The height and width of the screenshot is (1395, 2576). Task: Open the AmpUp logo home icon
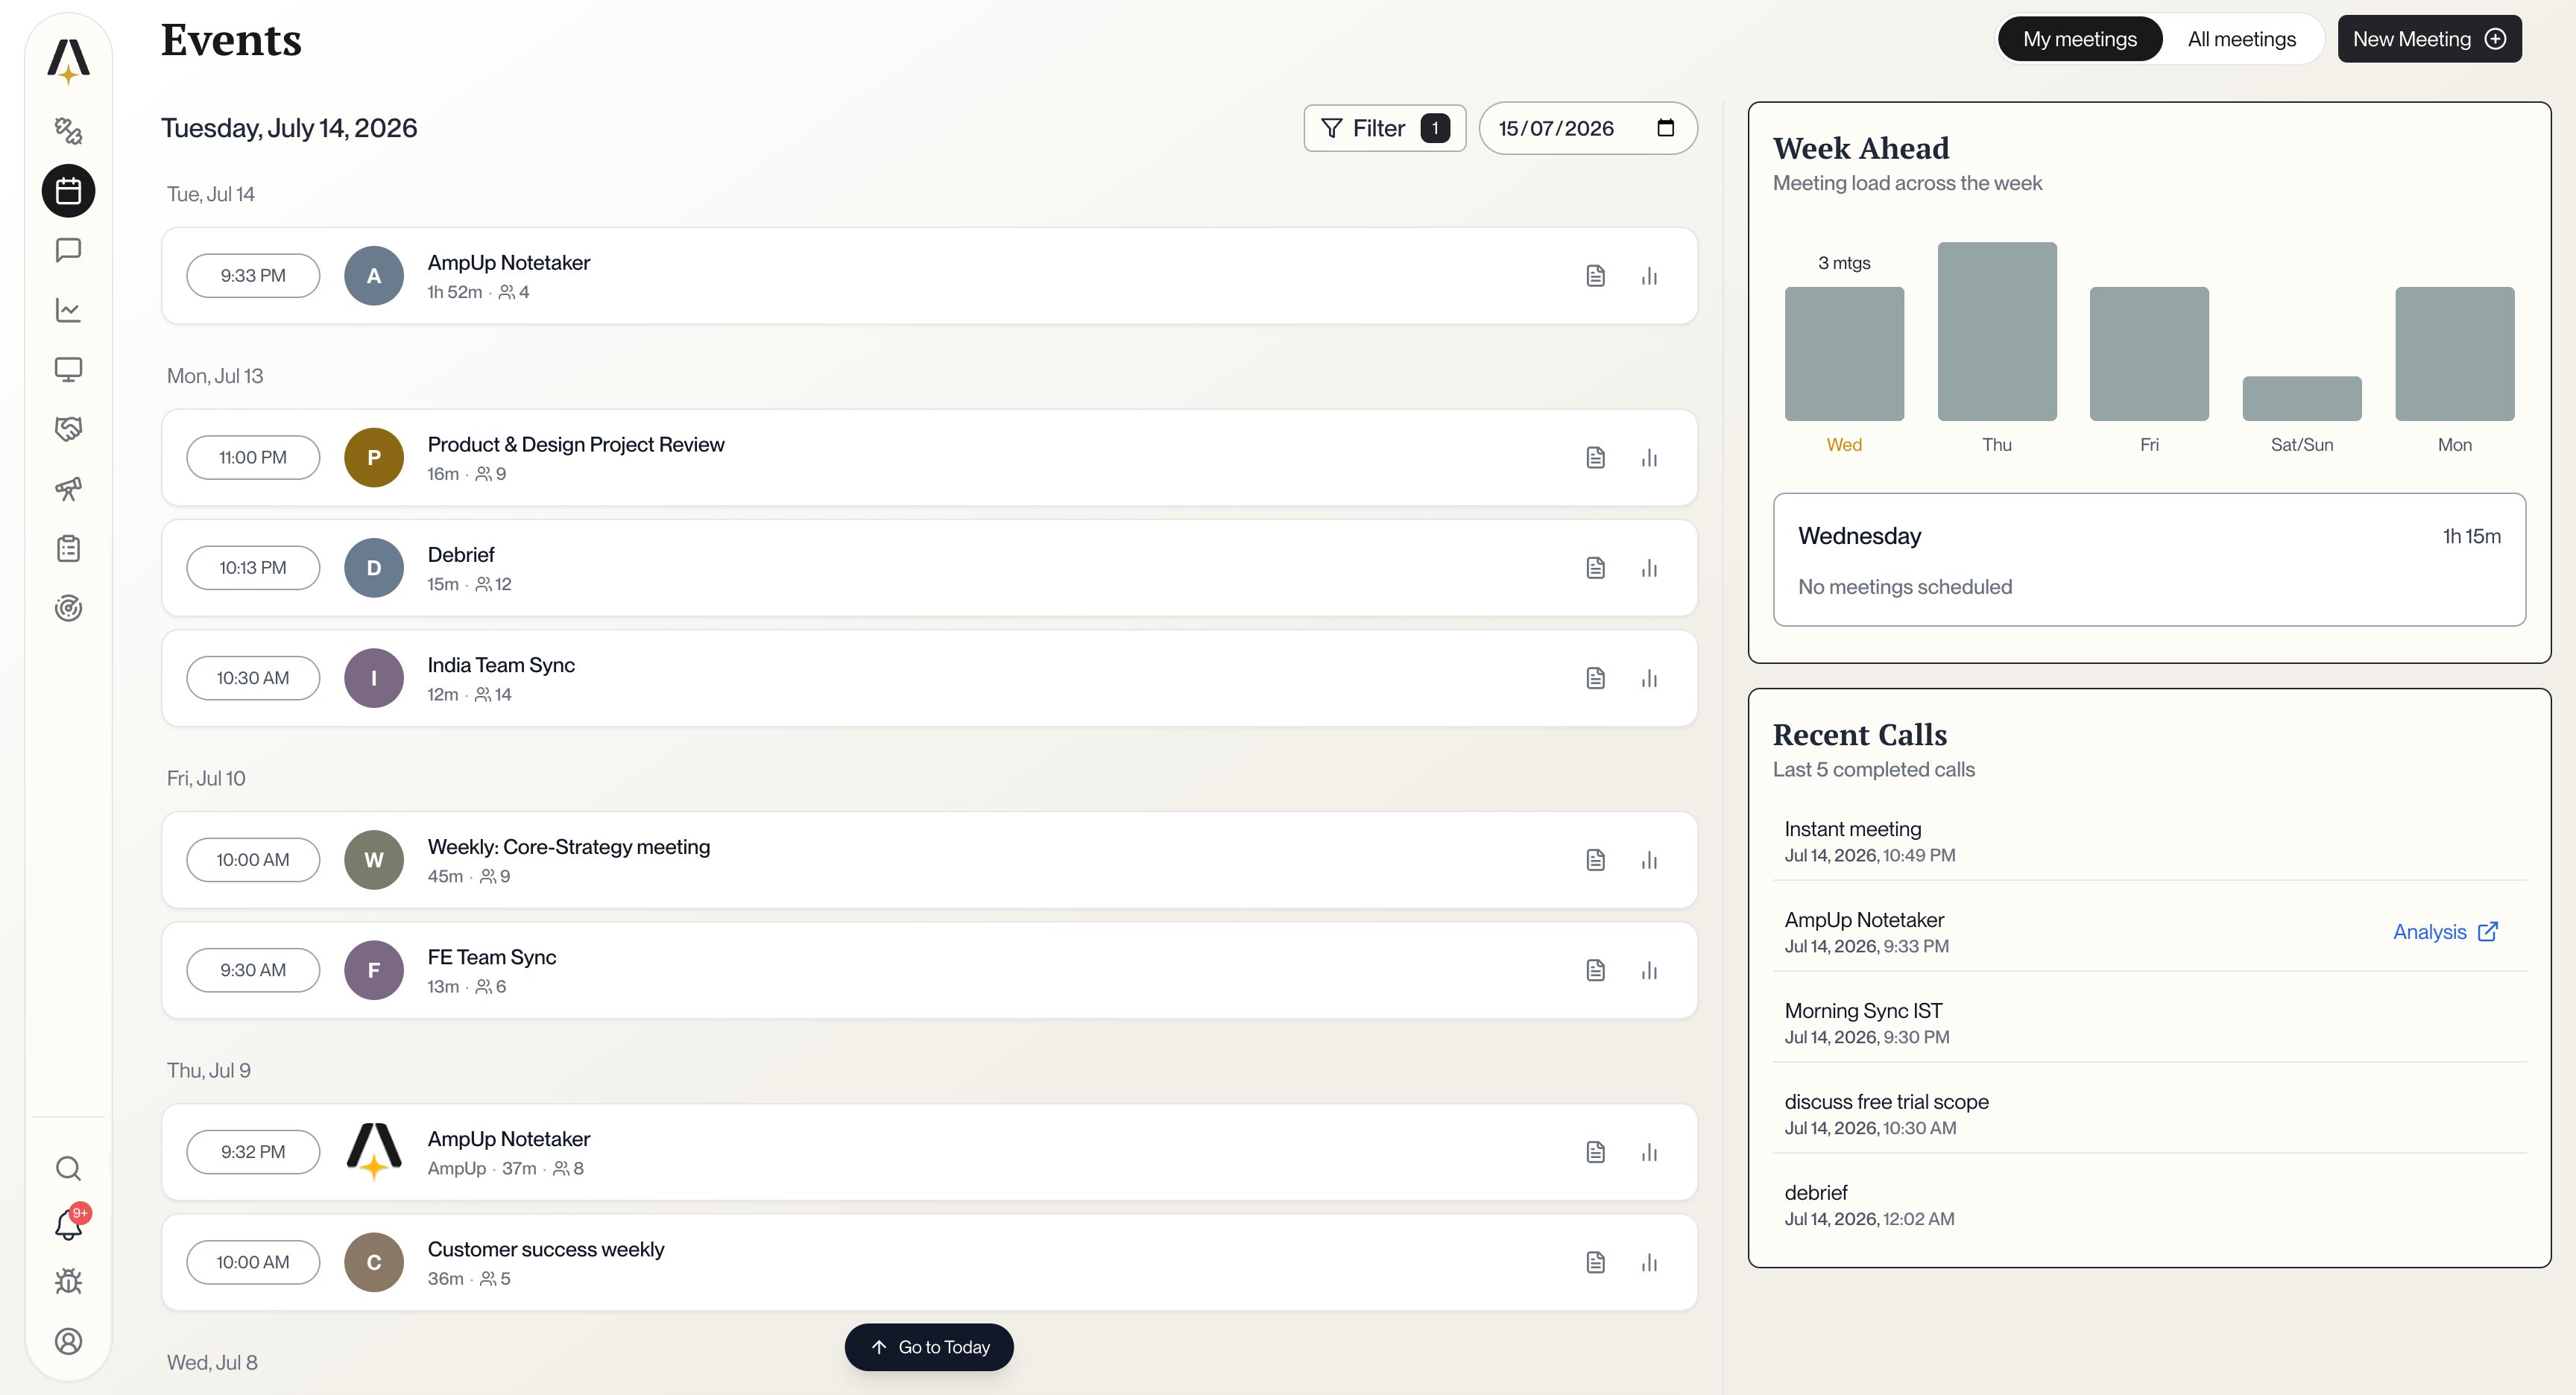click(68, 61)
